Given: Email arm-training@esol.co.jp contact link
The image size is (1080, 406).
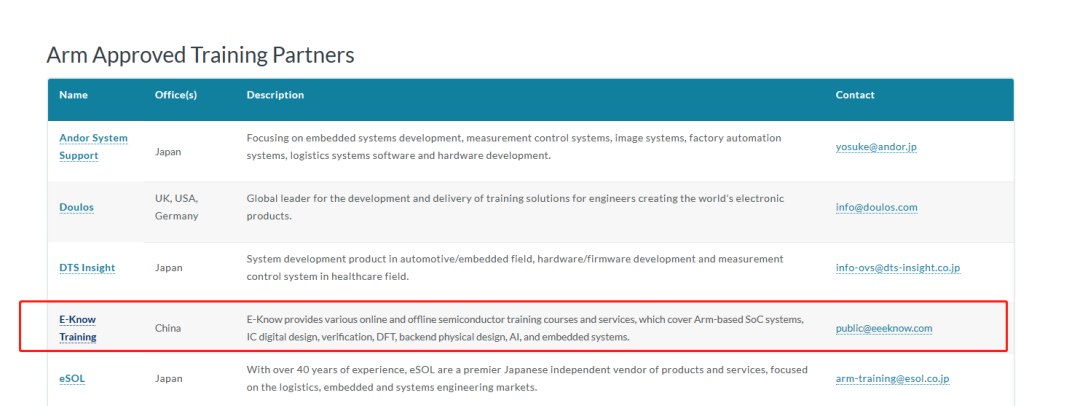Looking at the screenshot, I should coord(893,378).
